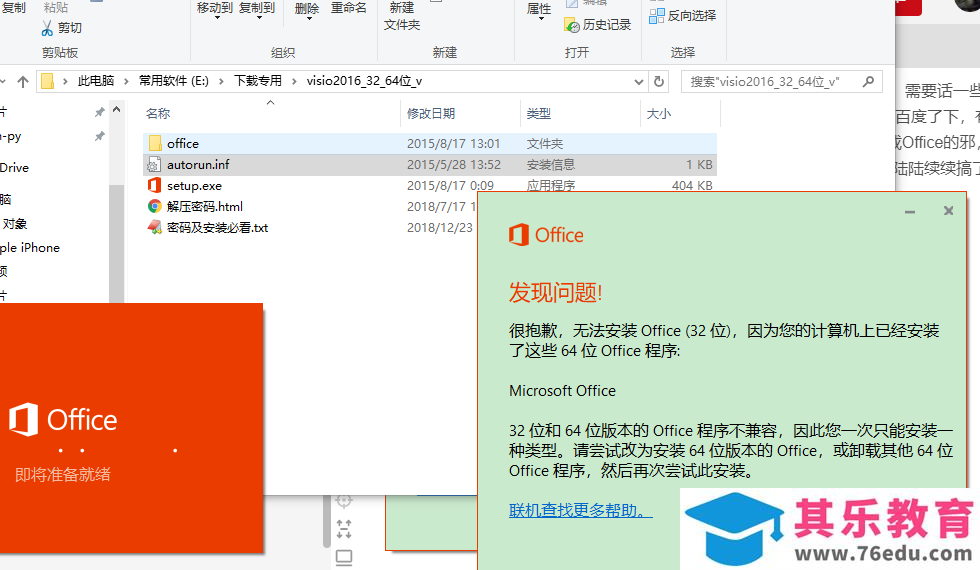Image resolution: width=980 pixels, height=570 pixels.
Task: Click the file name 密码及安装必看.txt
Action: pyautogui.click(x=218, y=228)
